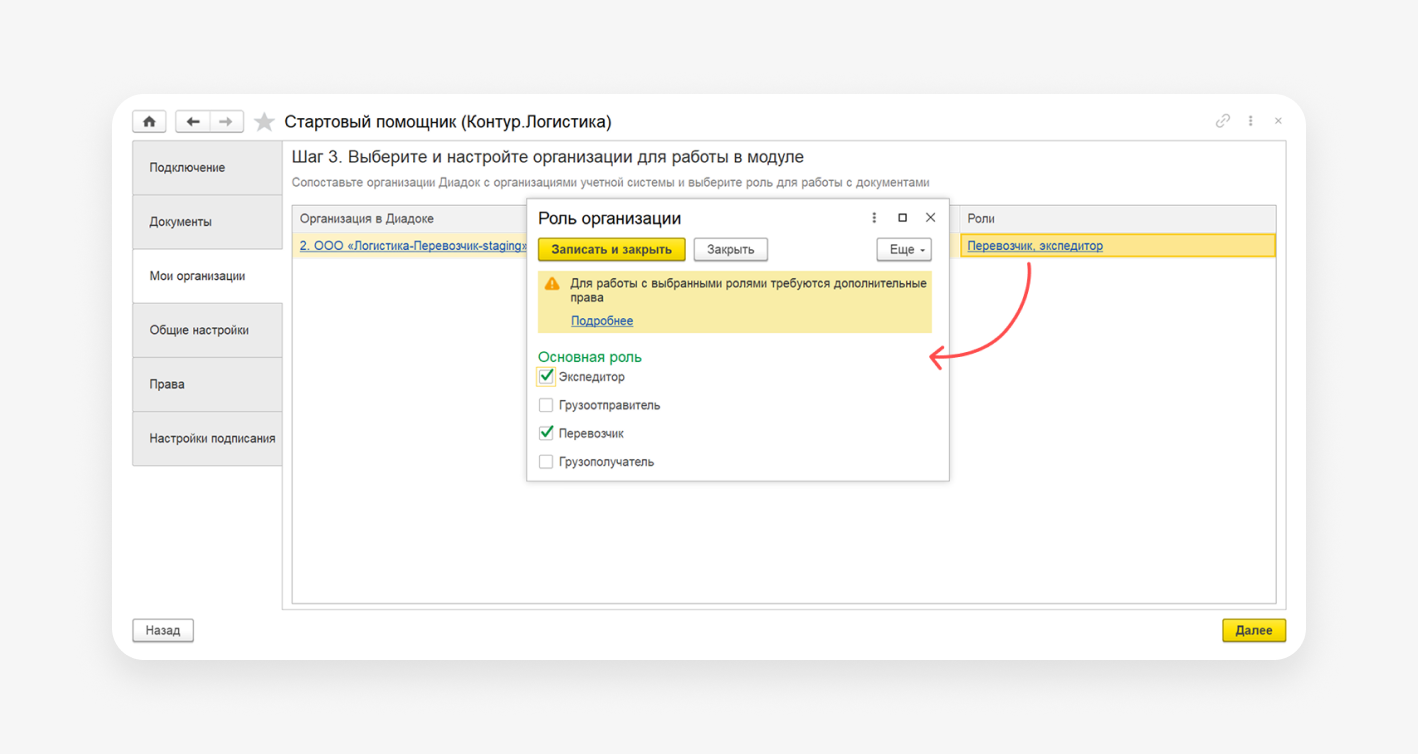This screenshot has width=1418, height=754.
Task: Open the ООО «Логистика-Перевозчик-staging» organization link
Action: coord(413,246)
